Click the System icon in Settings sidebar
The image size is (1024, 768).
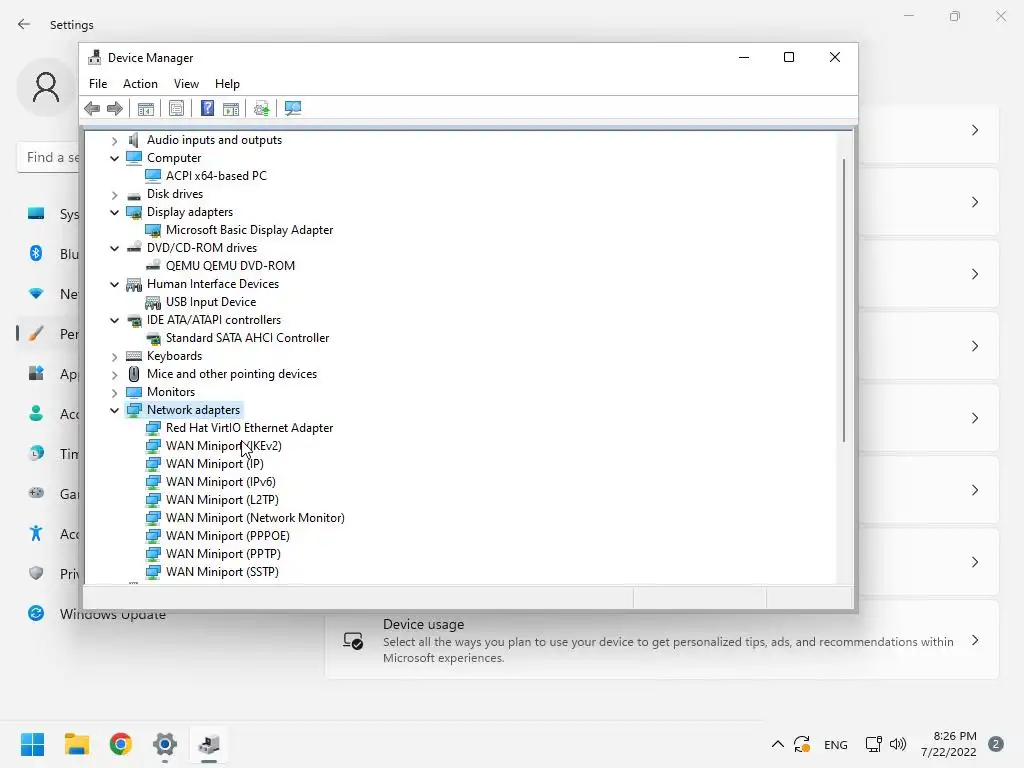pyautogui.click(x=36, y=214)
